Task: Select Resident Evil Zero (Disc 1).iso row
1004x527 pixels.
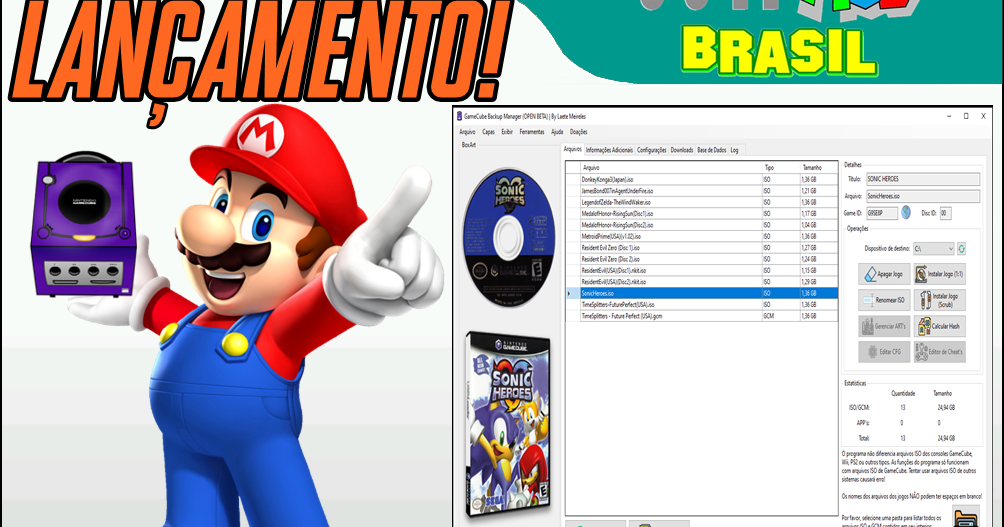Action: (701, 248)
